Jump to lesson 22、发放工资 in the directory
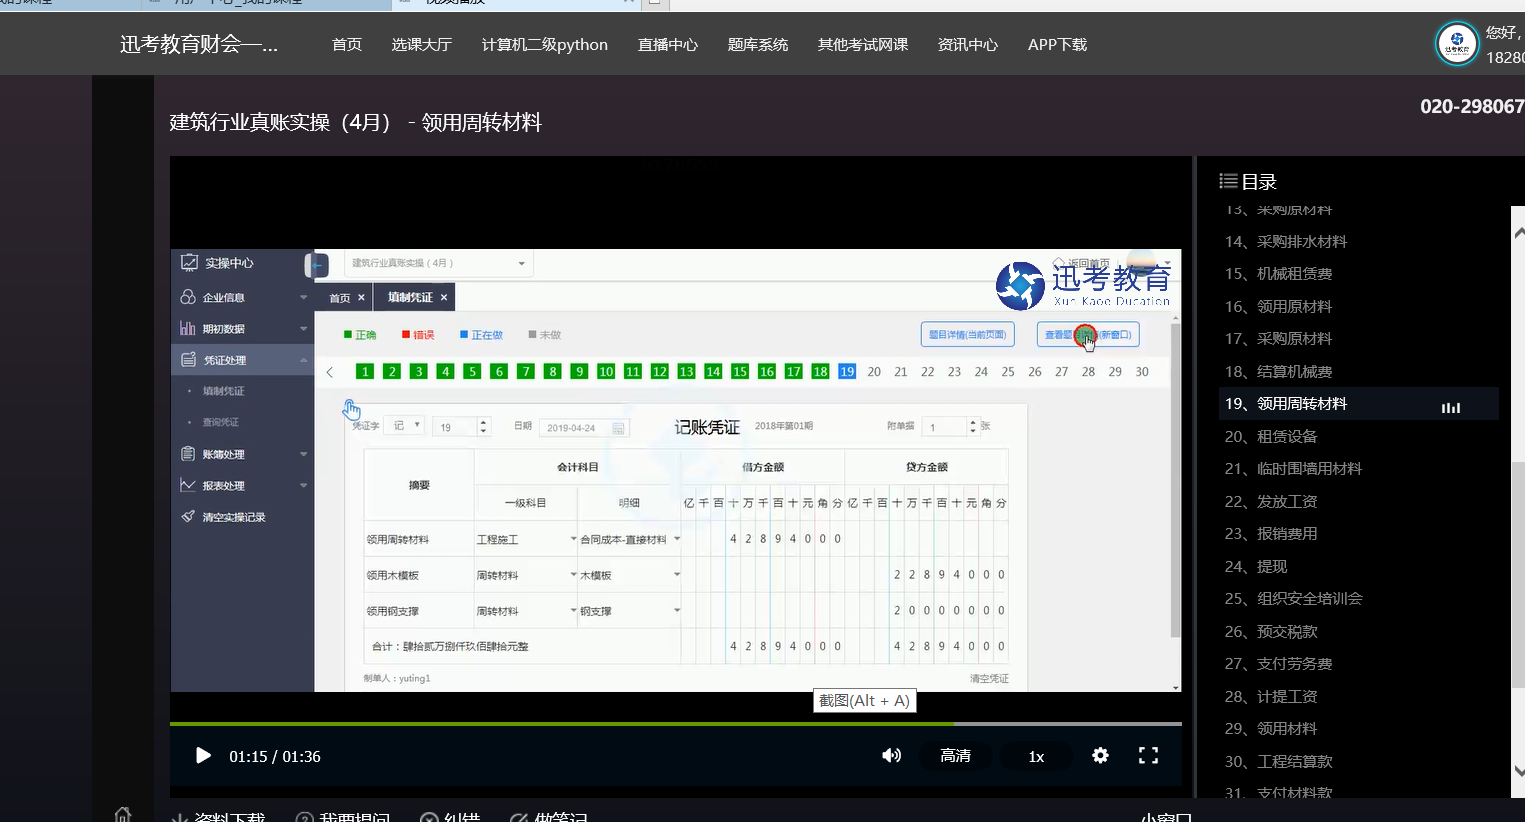This screenshot has height=822, width=1525. [x=1271, y=502]
